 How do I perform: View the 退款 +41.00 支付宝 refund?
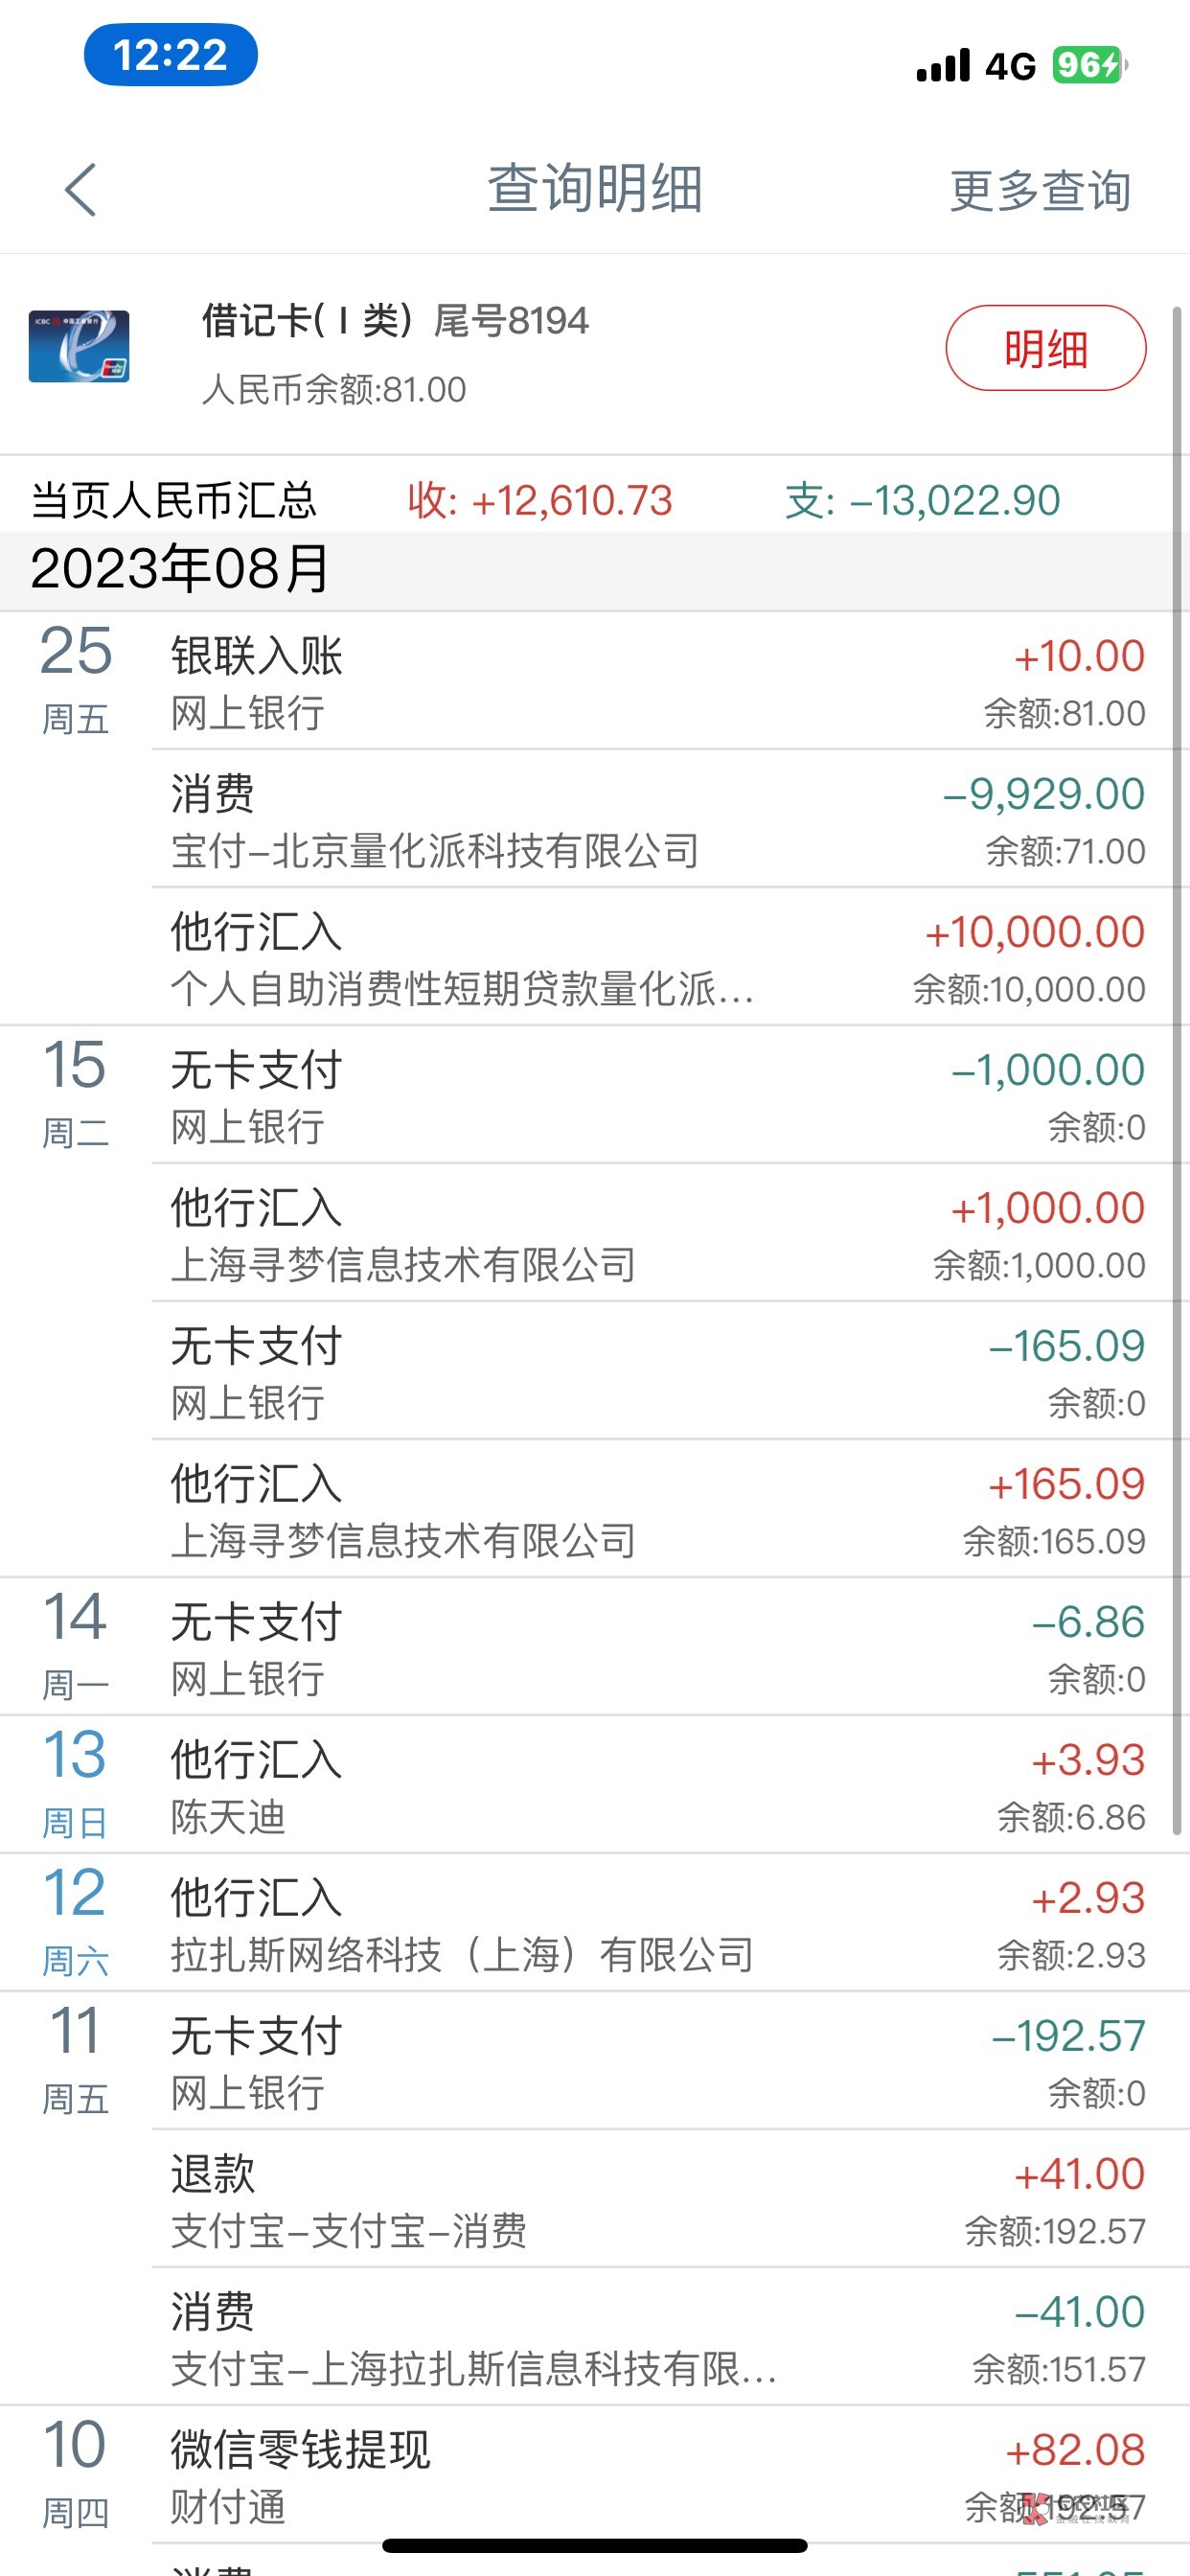tap(660, 2200)
